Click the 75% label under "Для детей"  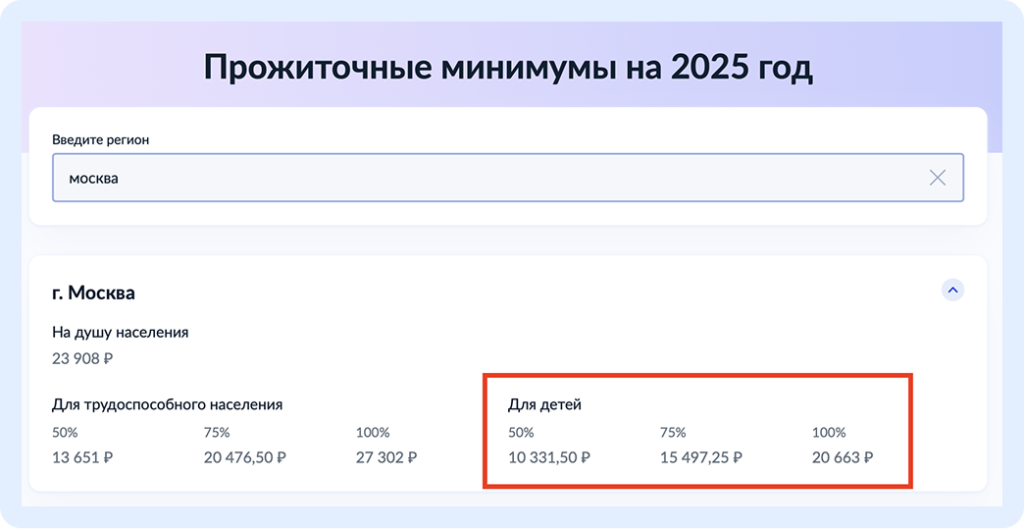point(673,433)
